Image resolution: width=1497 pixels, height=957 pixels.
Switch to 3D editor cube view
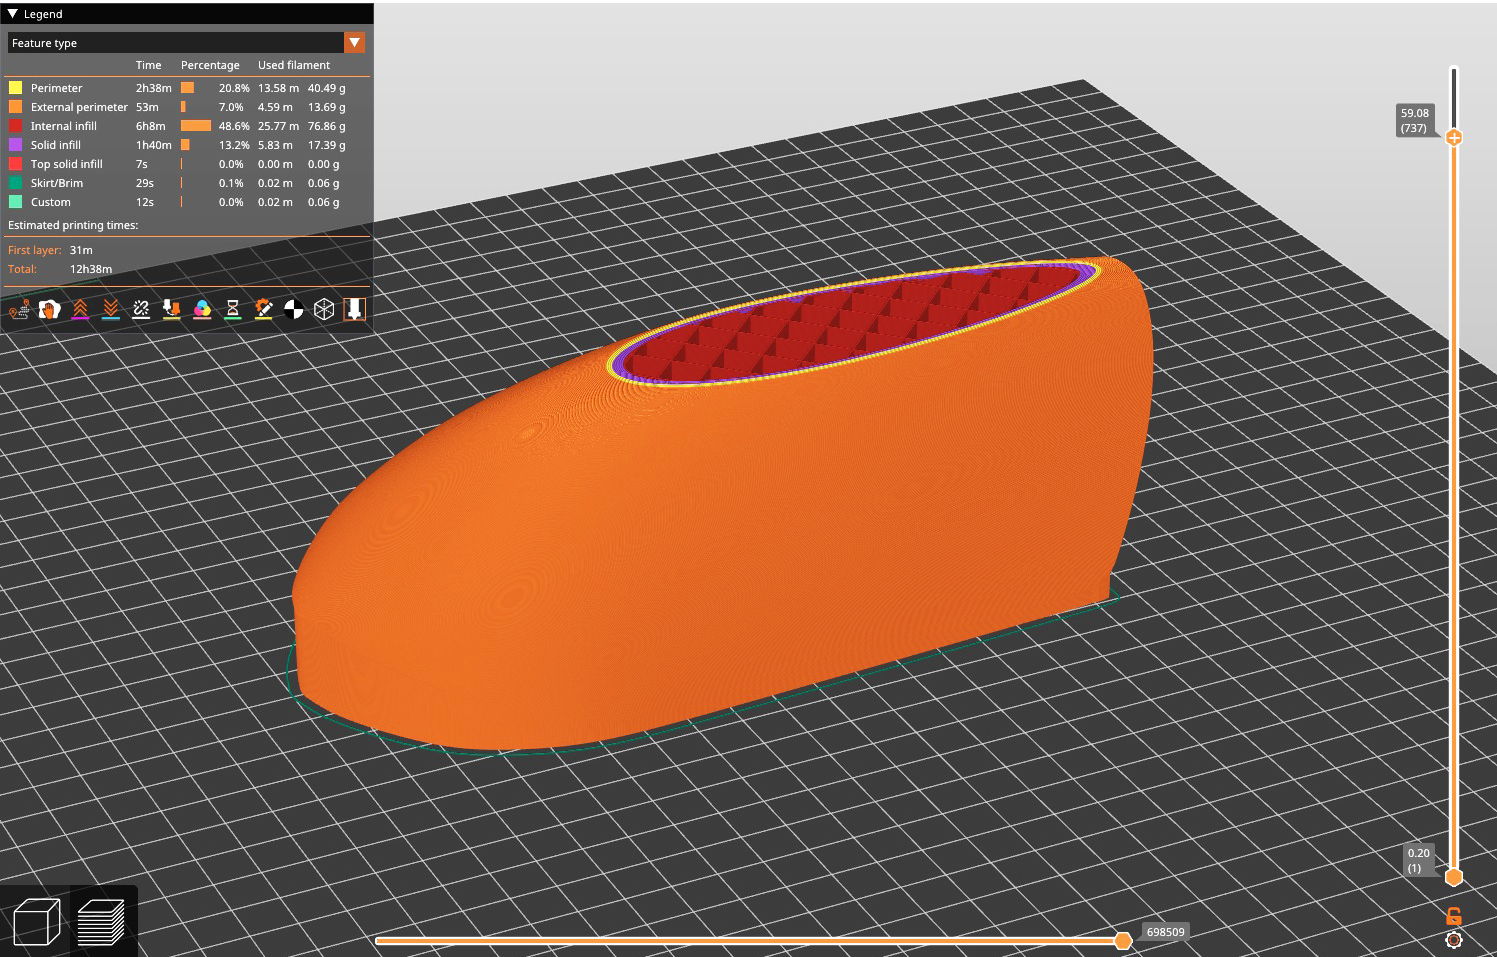(x=37, y=921)
